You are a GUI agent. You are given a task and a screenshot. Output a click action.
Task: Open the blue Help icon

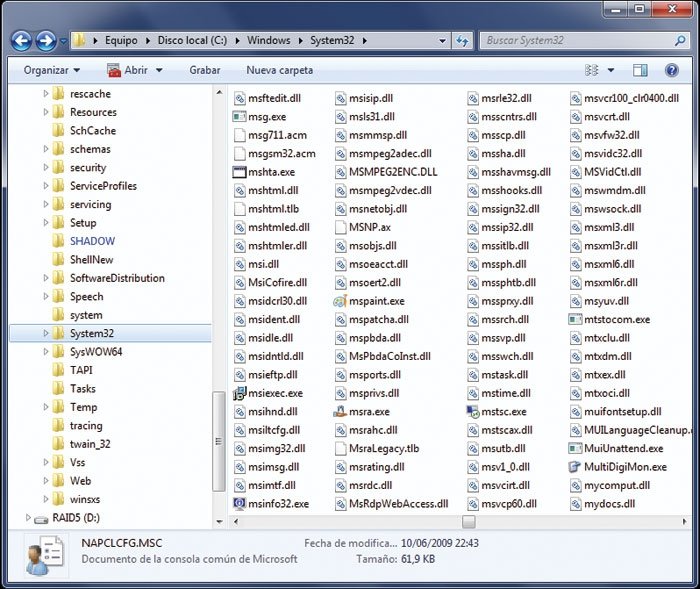pyautogui.click(x=671, y=70)
